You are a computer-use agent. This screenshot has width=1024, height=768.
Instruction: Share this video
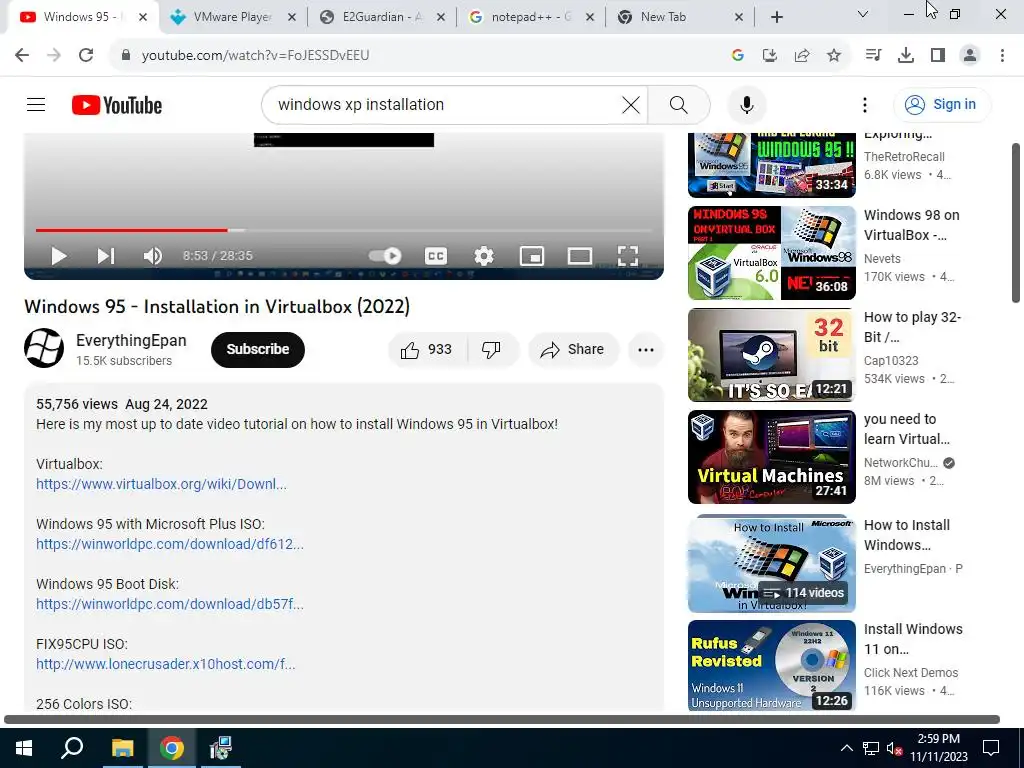pos(573,350)
